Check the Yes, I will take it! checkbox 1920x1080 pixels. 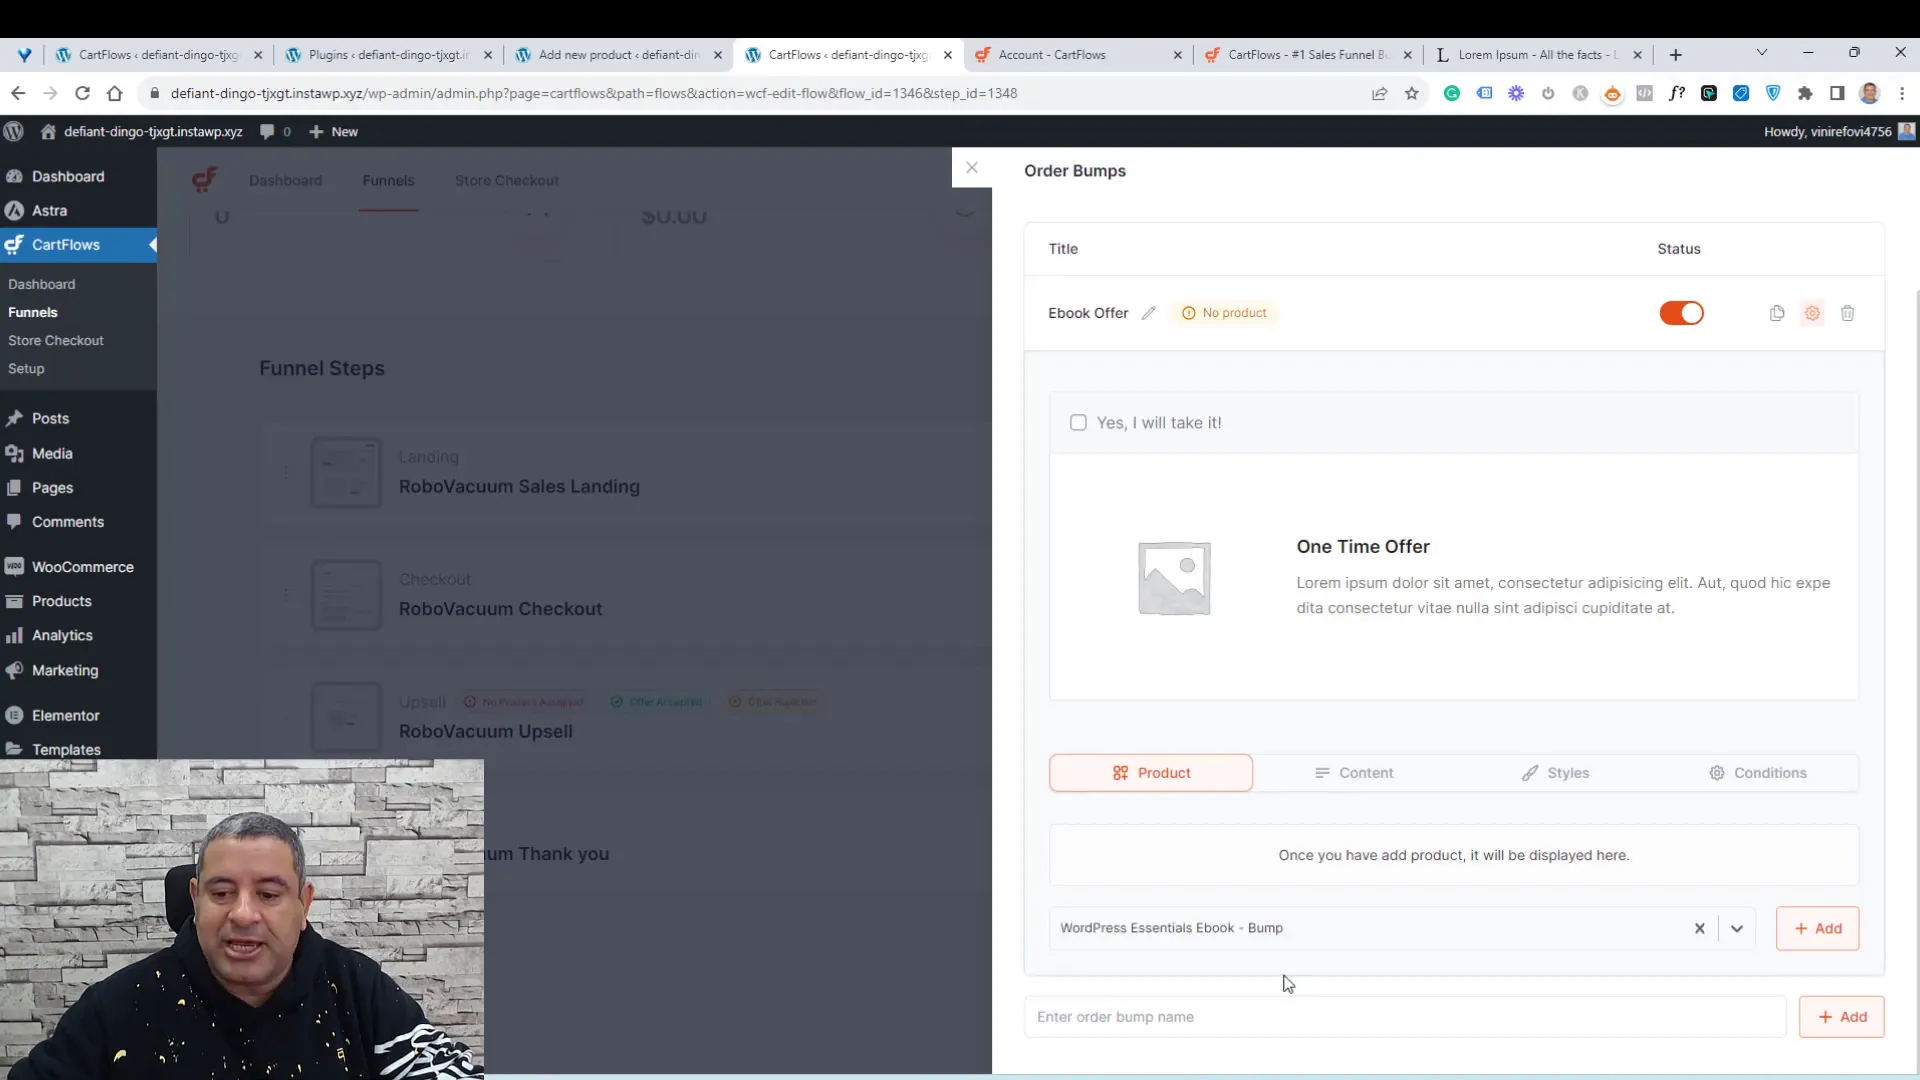(1079, 422)
